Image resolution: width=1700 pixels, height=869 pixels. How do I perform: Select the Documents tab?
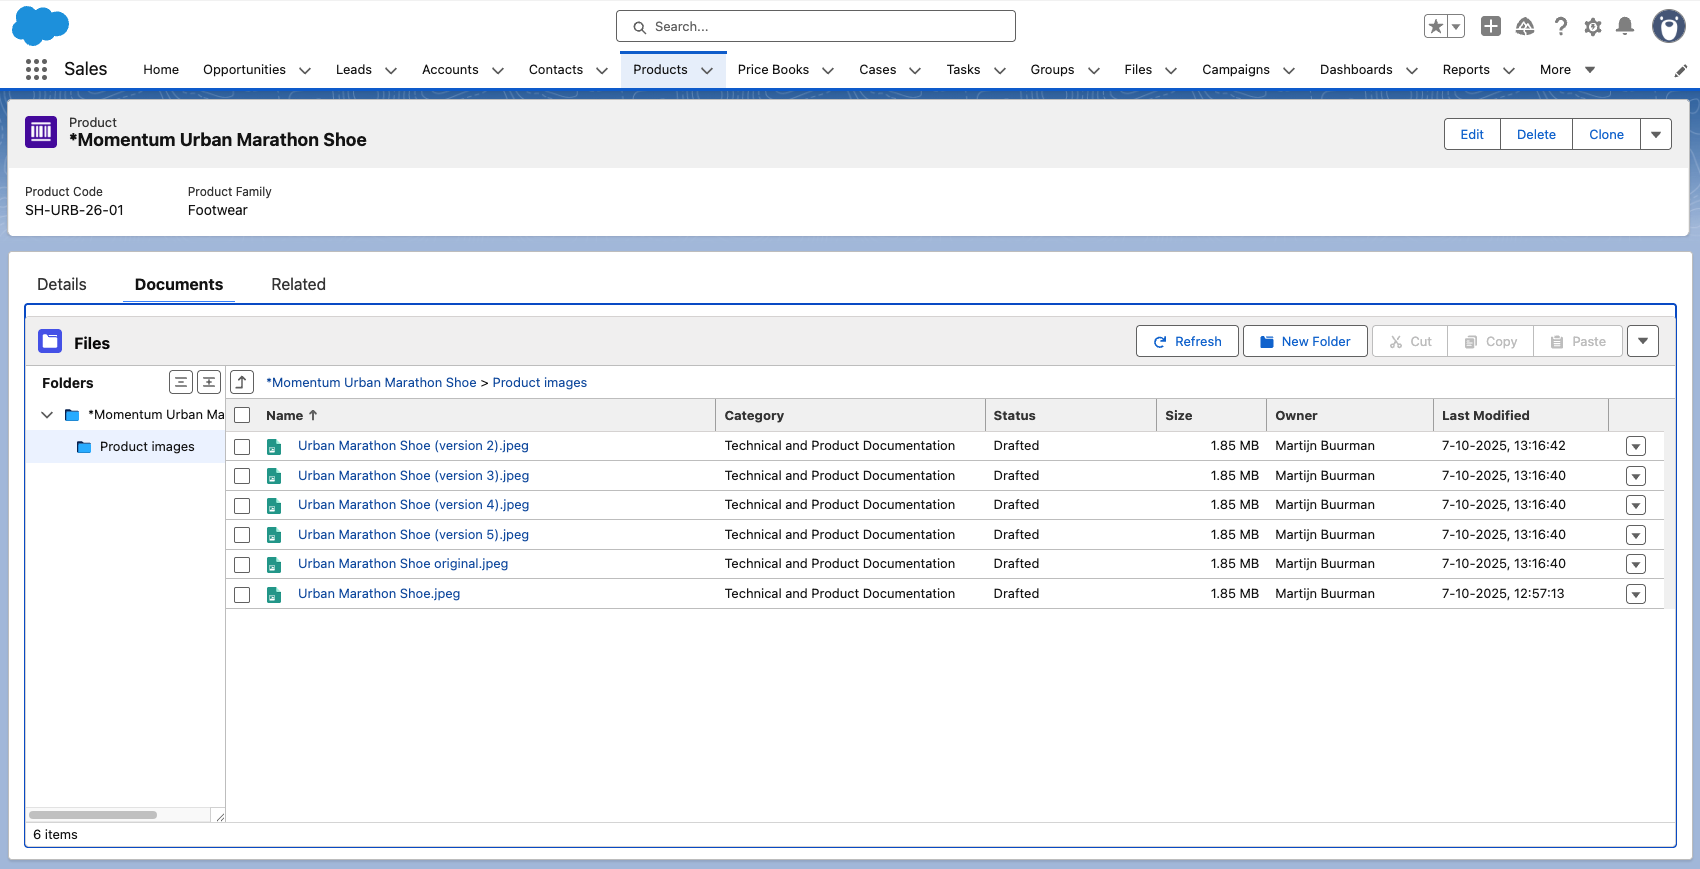[179, 284]
